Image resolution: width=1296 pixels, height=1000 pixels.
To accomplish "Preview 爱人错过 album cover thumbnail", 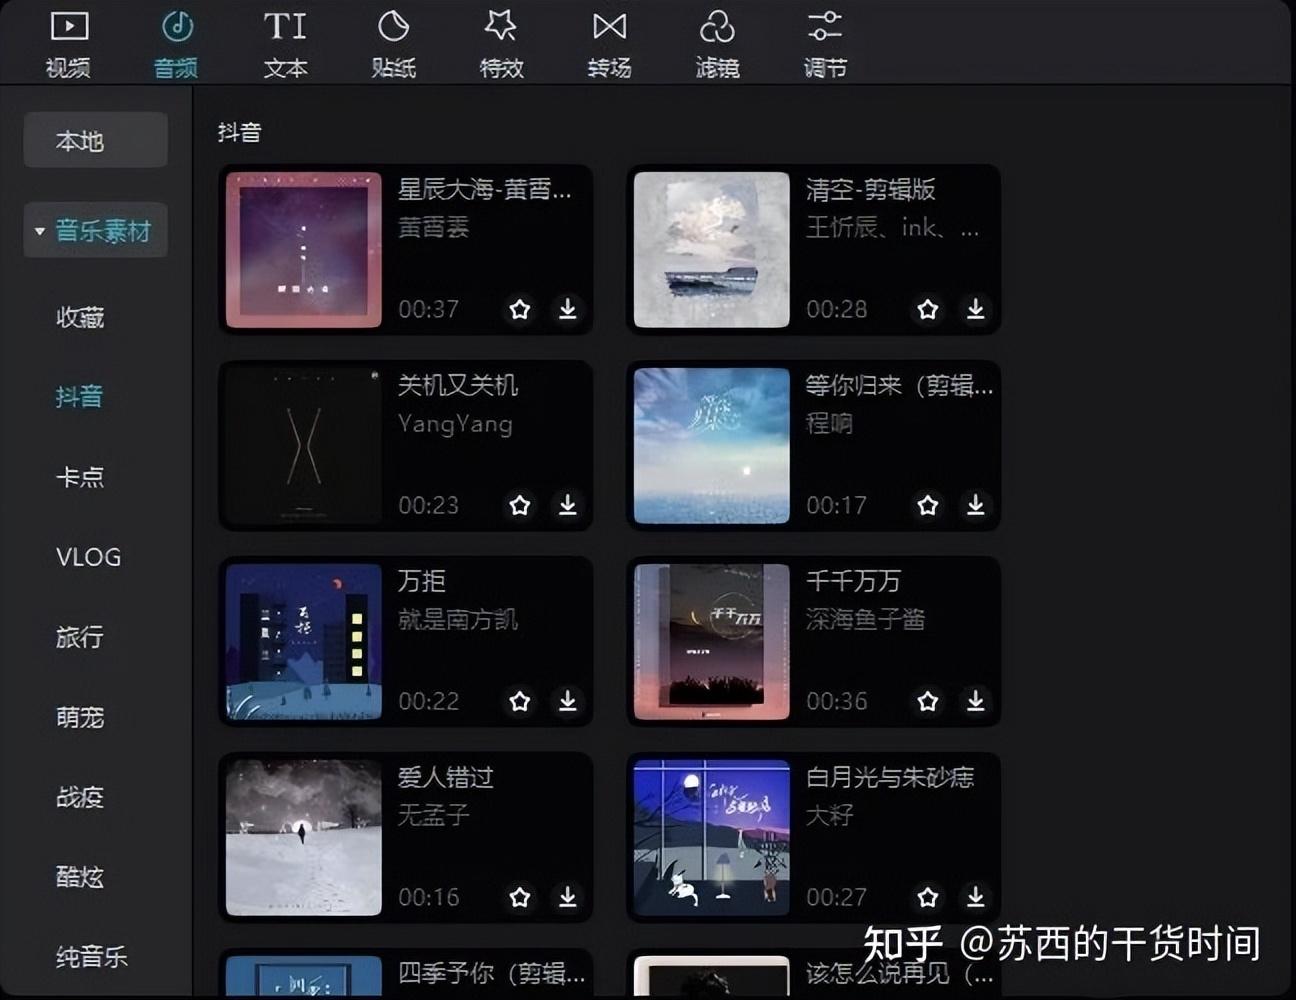I will (x=304, y=838).
